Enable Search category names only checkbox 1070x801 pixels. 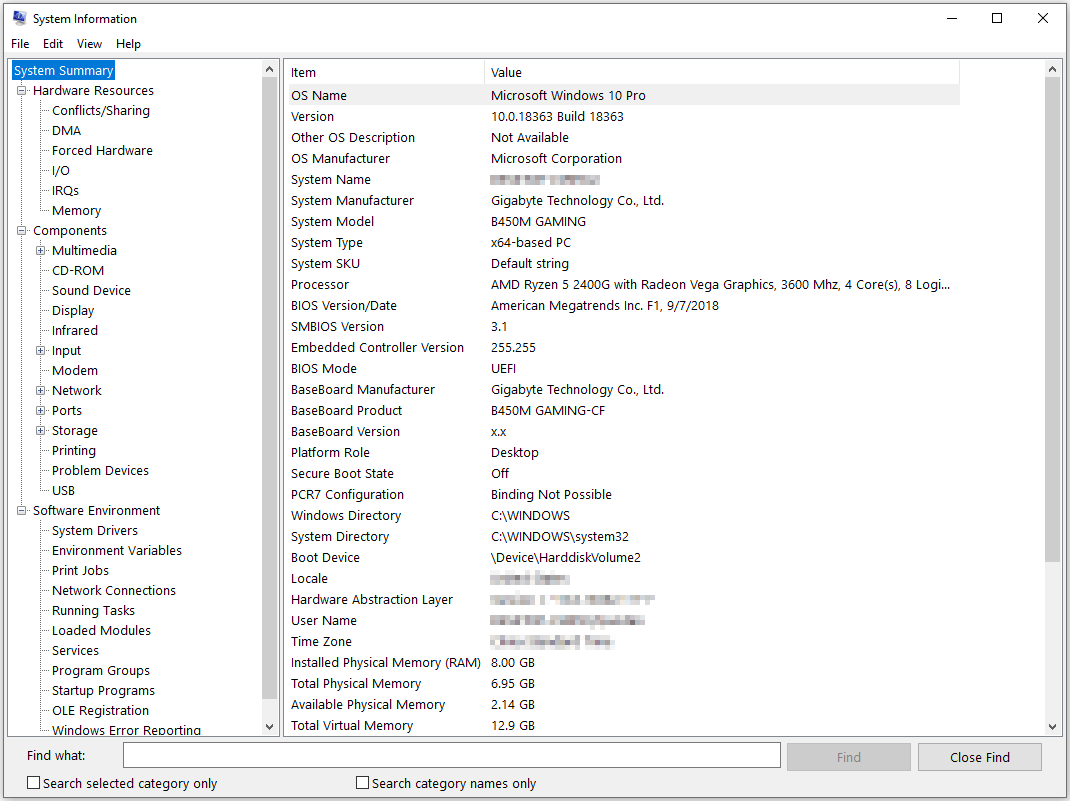pos(362,783)
